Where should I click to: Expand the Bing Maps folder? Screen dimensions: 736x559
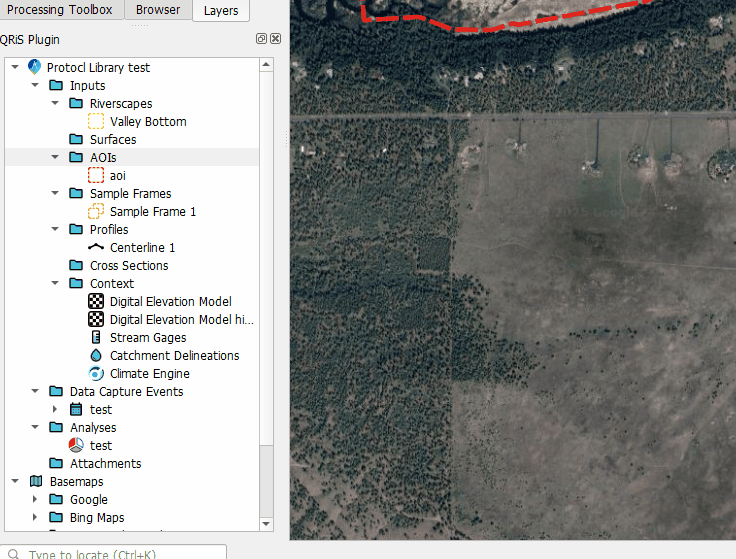(x=35, y=517)
